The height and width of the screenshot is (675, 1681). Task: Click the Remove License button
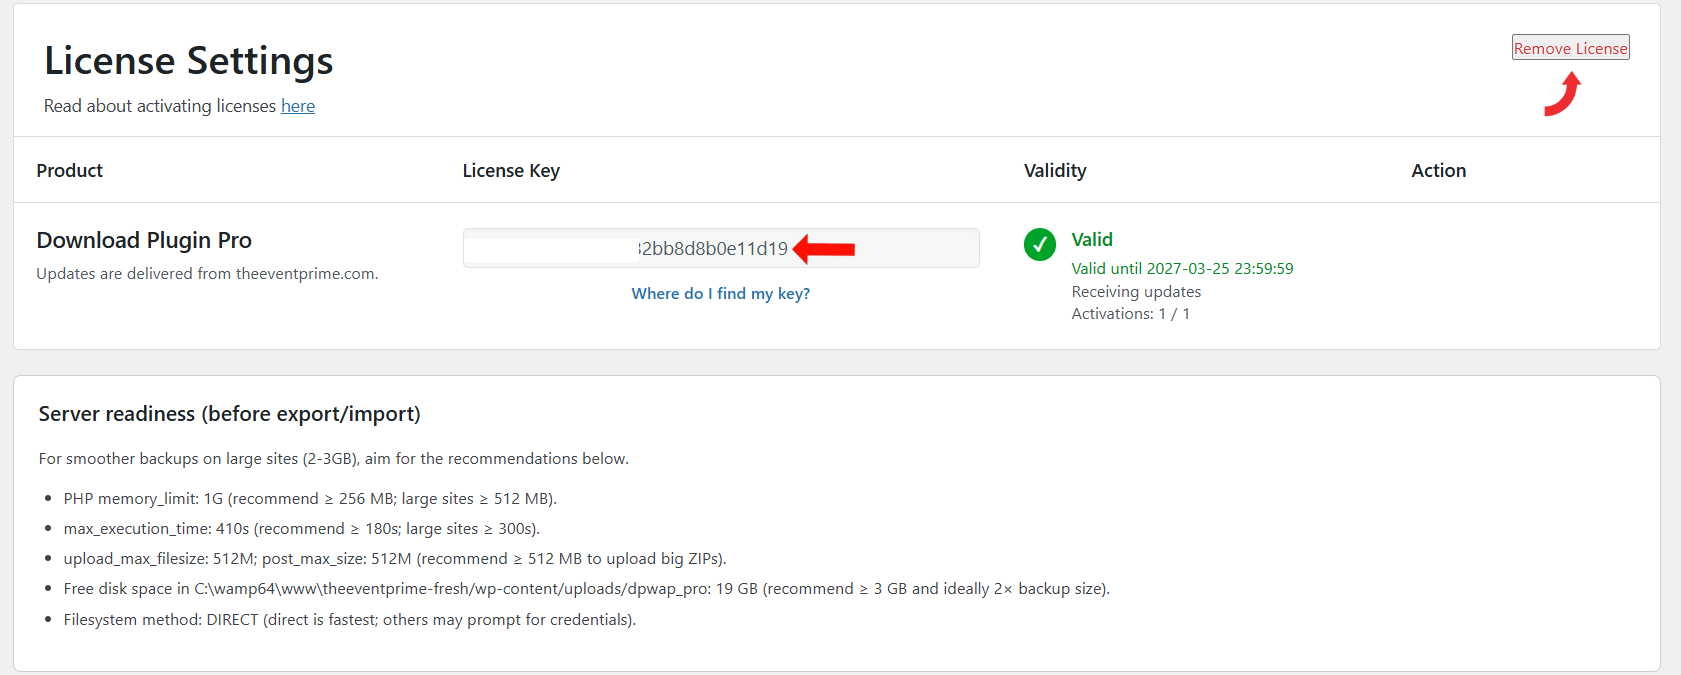pyautogui.click(x=1570, y=48)
